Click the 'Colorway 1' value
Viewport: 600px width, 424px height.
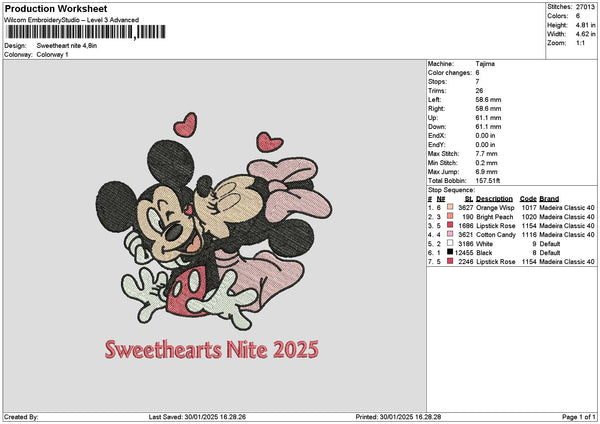click(x=52, y=55)
